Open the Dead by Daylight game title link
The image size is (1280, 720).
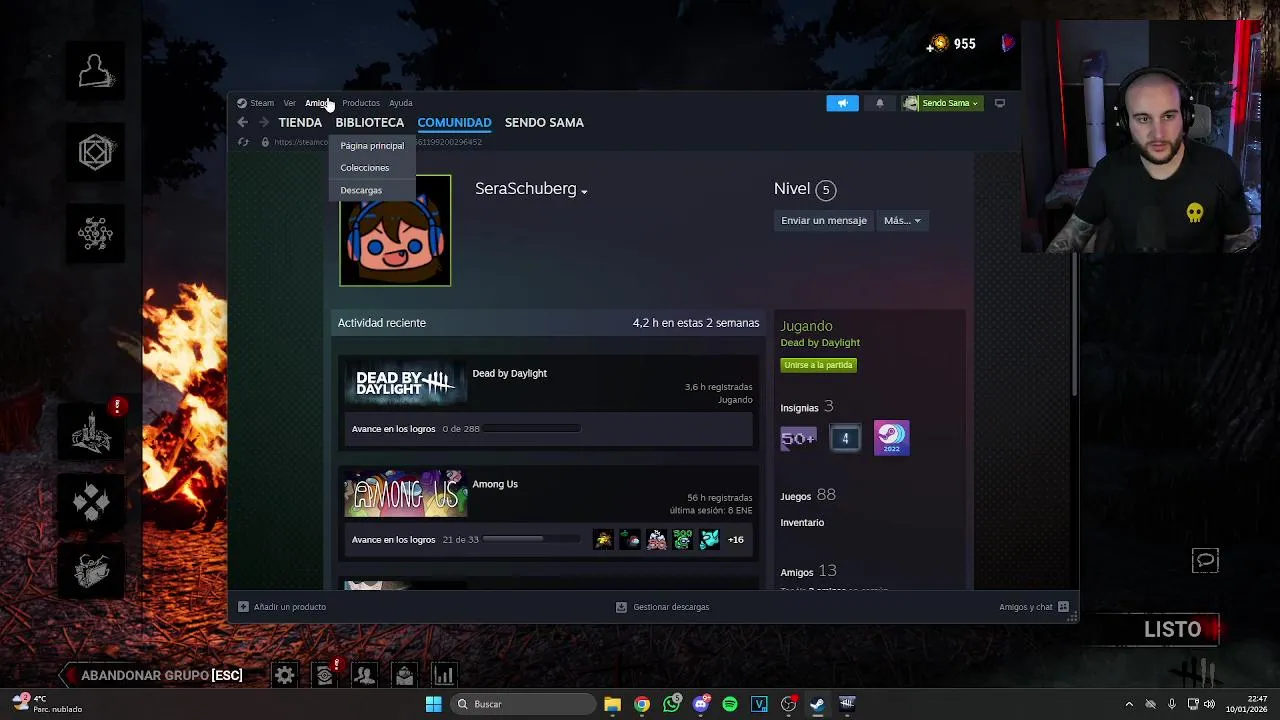509,374
